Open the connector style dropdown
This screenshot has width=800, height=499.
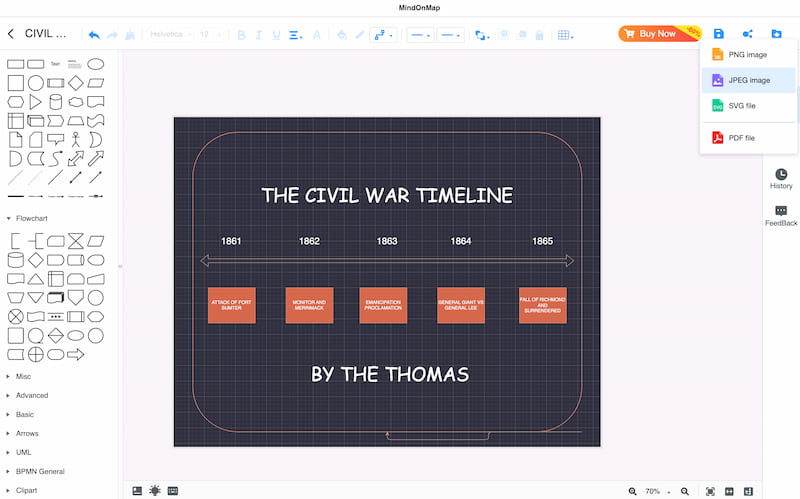pos(383,35)
